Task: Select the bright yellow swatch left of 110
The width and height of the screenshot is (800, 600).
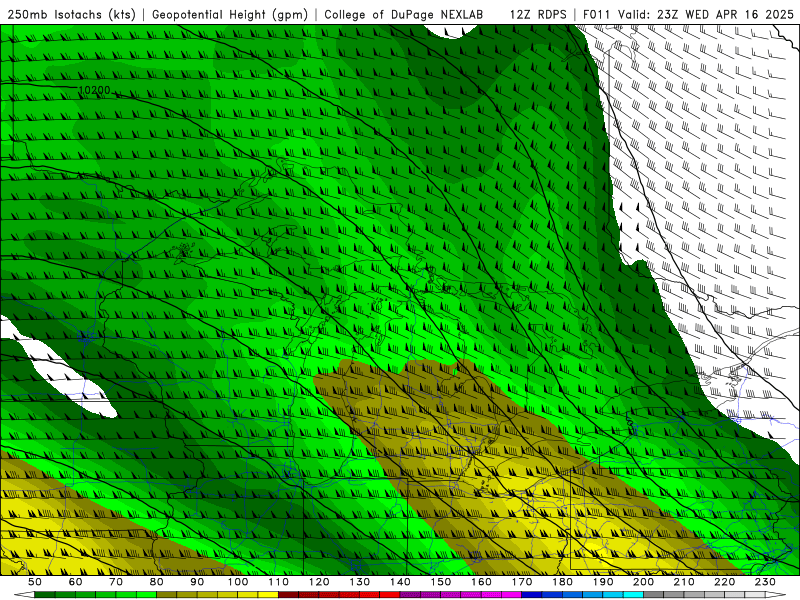Action: click(268, 595)
